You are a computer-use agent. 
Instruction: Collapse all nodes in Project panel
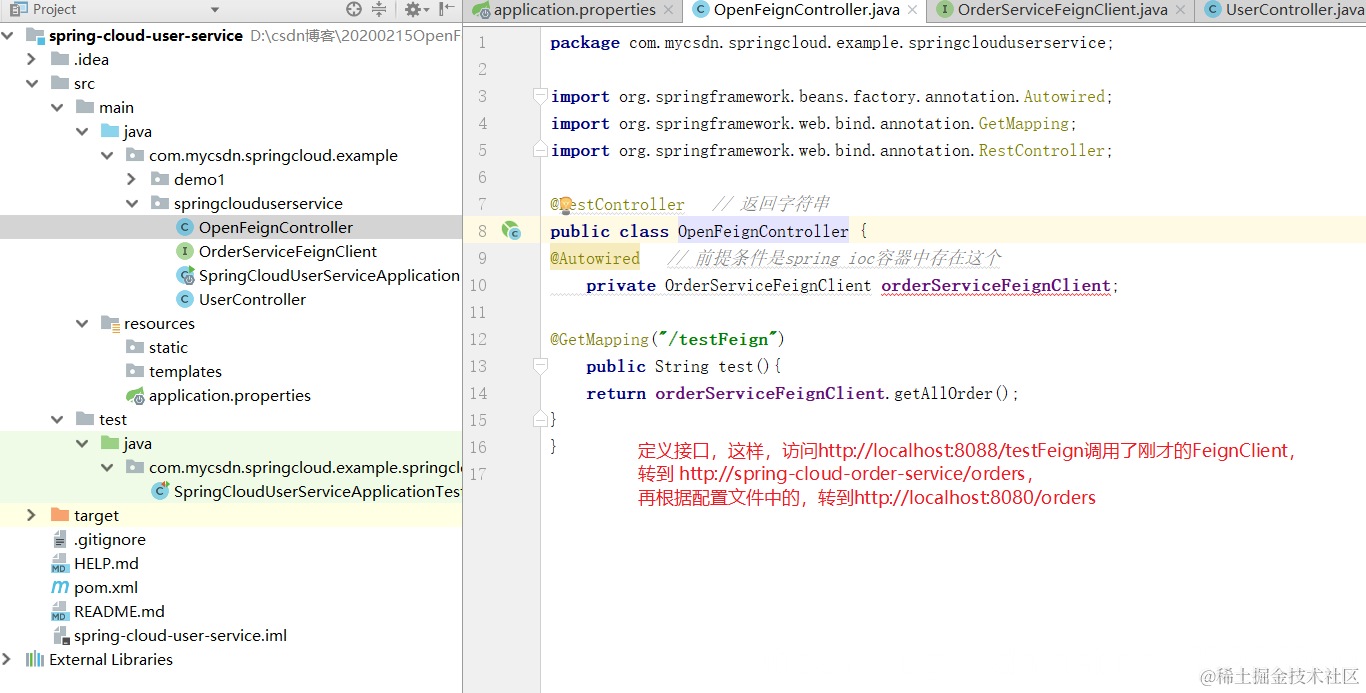(x=379, y=9)
